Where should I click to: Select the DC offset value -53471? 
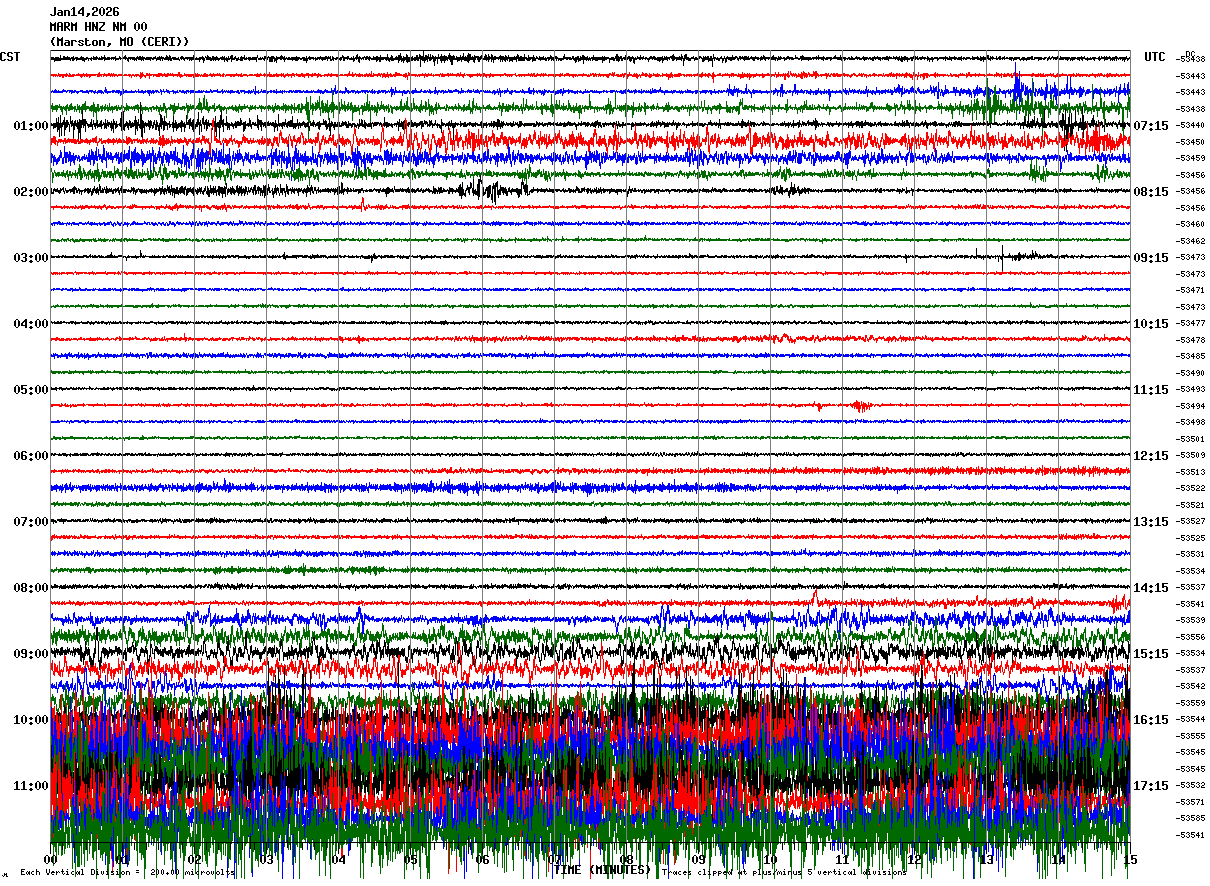[1191, 290]
